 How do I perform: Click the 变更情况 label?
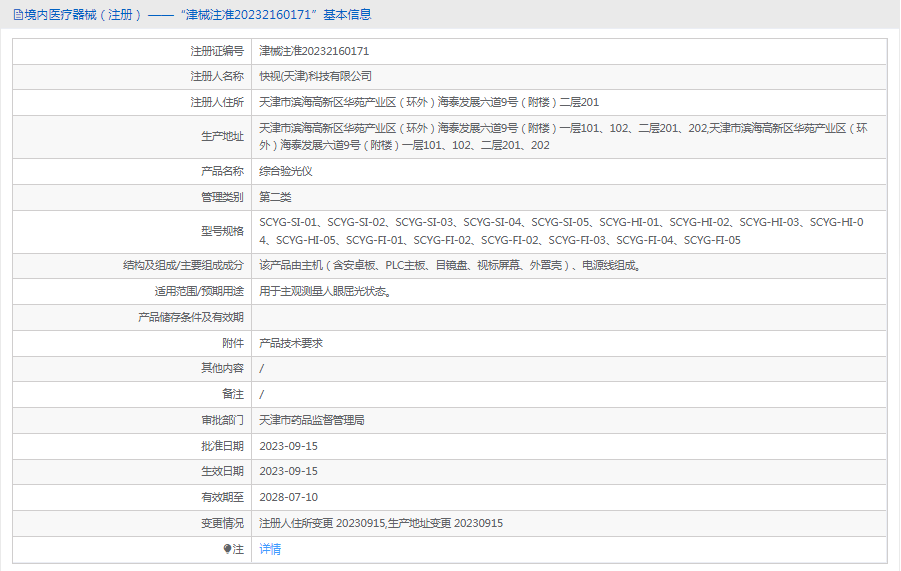pos(222,523)
